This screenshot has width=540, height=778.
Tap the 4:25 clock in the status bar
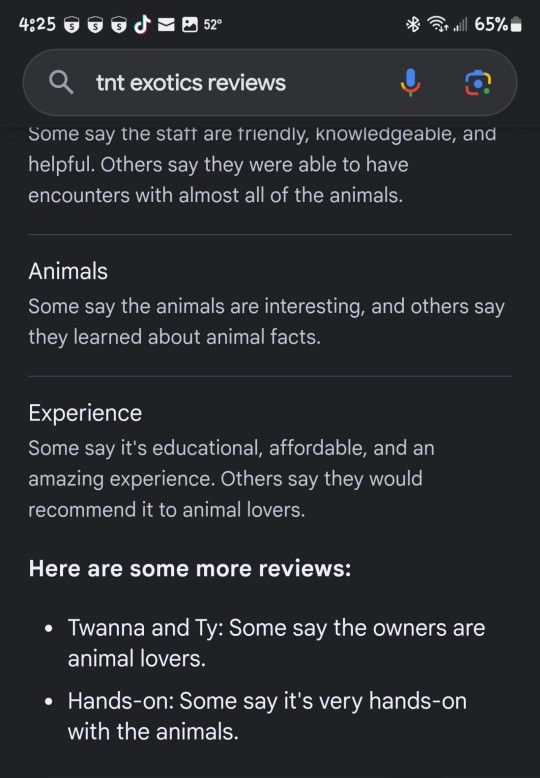[37, 24]
